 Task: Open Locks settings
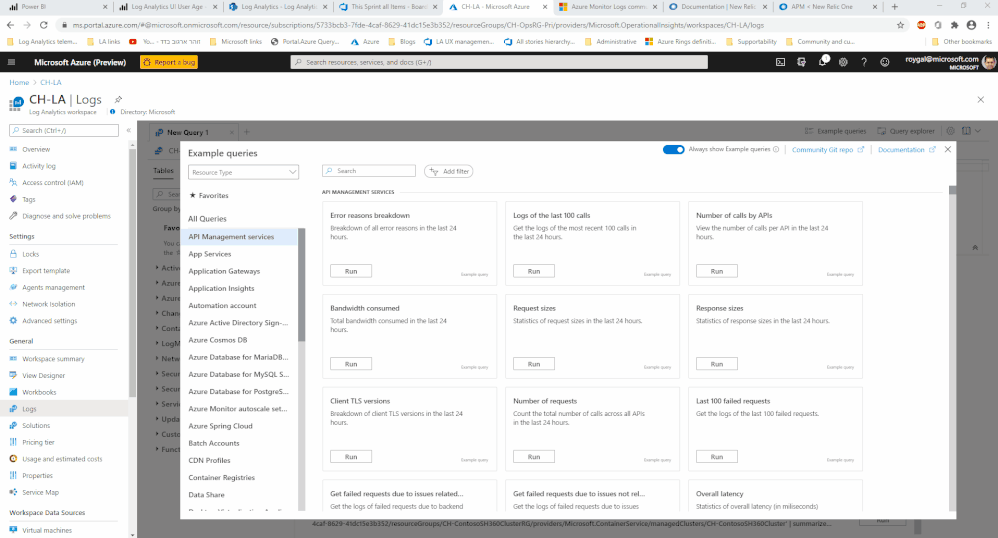pyautogui.click(x=31, y=253)
